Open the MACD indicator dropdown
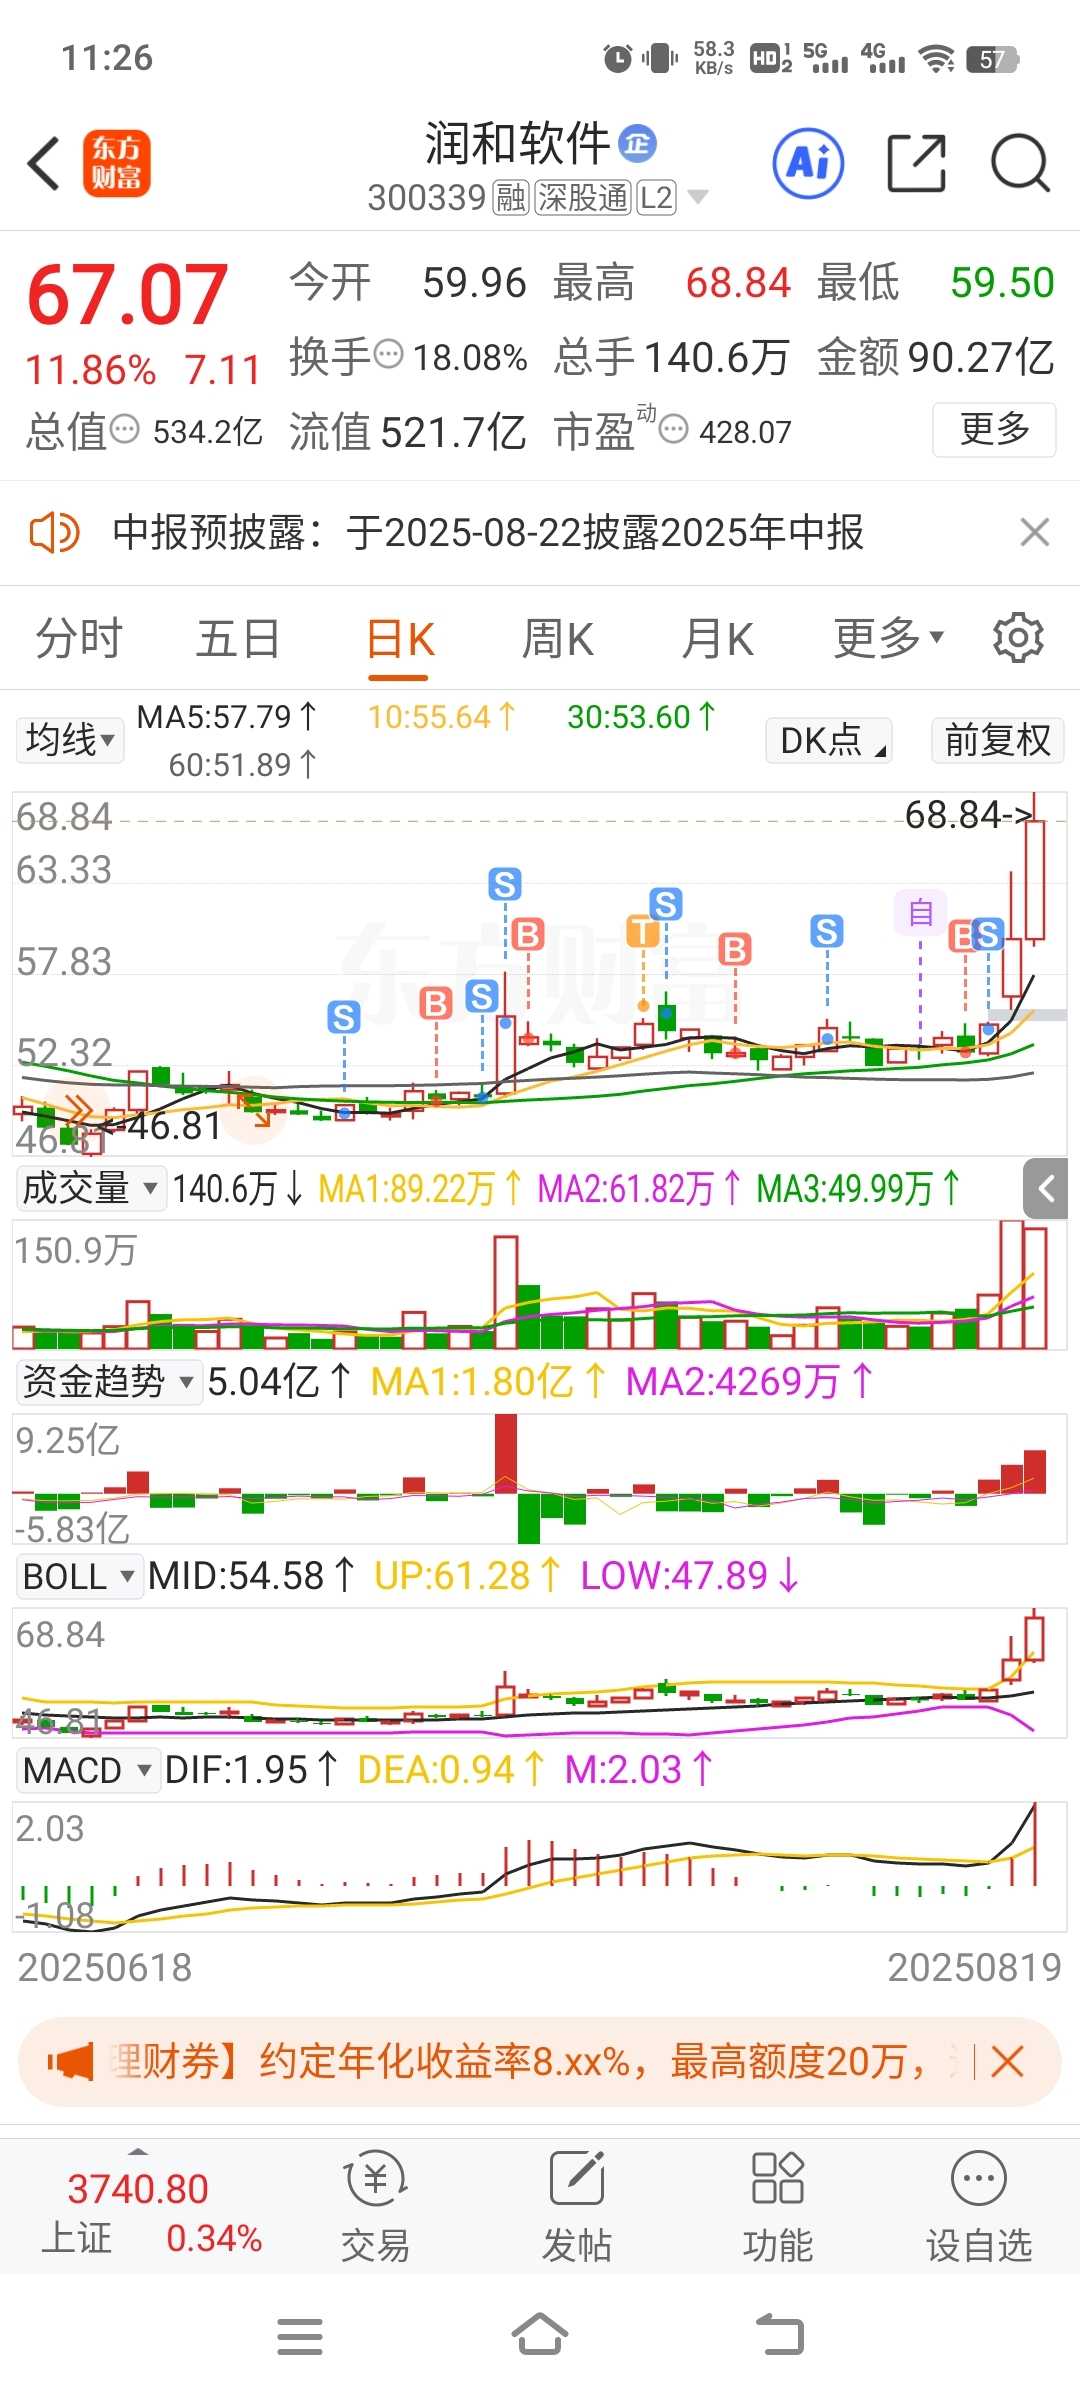The height and width of the screenshot is (2400, 1080). pos(87,1770)
